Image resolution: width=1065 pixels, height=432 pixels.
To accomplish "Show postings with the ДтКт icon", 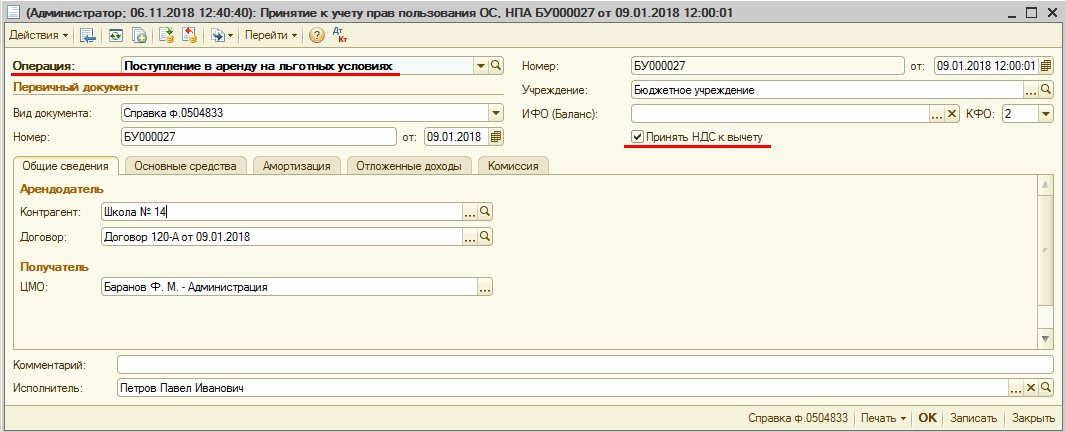I will tap(339, 35).
